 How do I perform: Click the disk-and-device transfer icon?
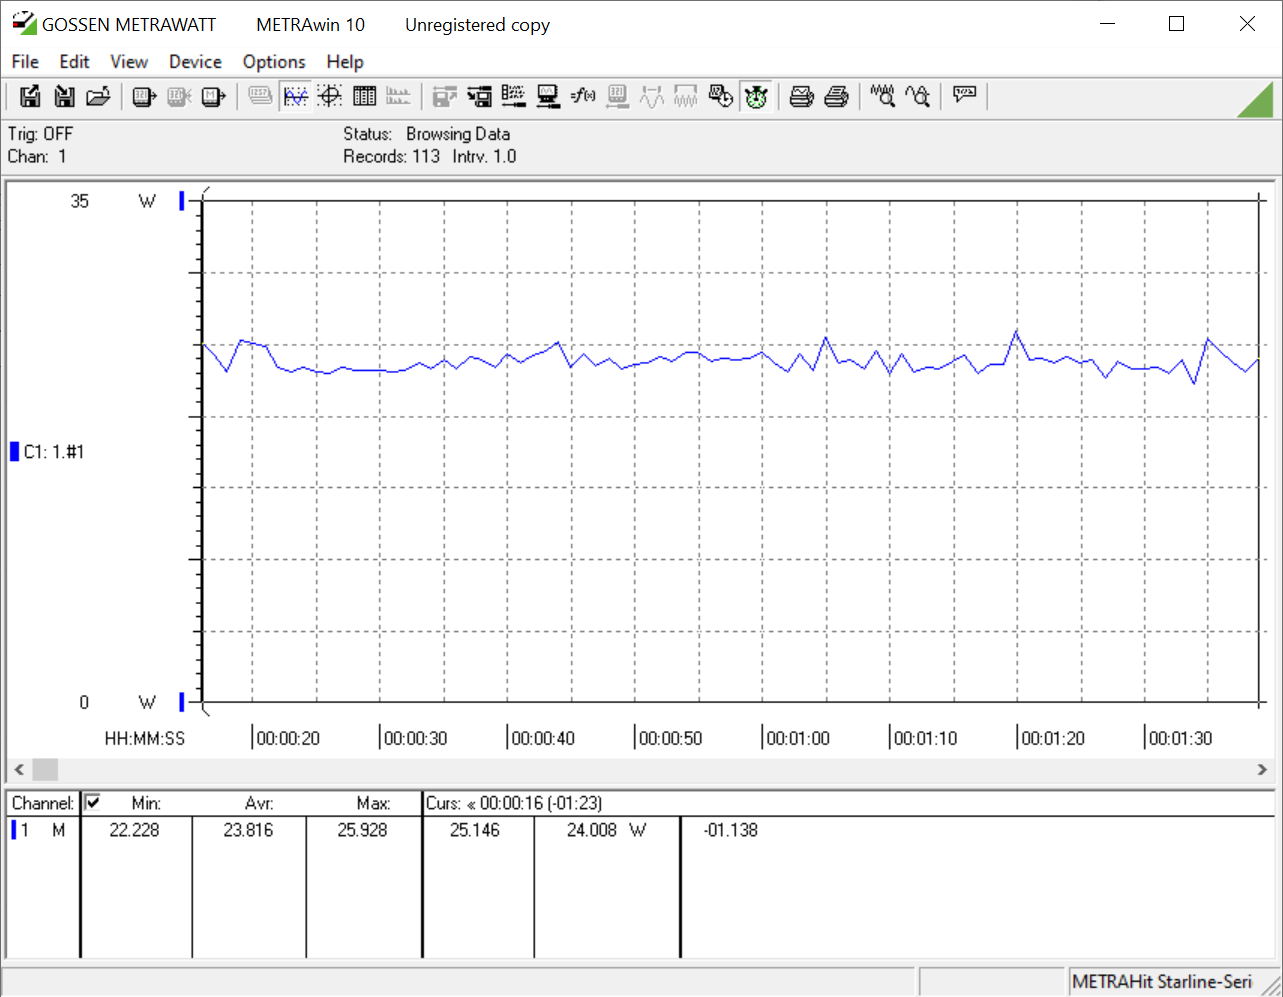480,96
